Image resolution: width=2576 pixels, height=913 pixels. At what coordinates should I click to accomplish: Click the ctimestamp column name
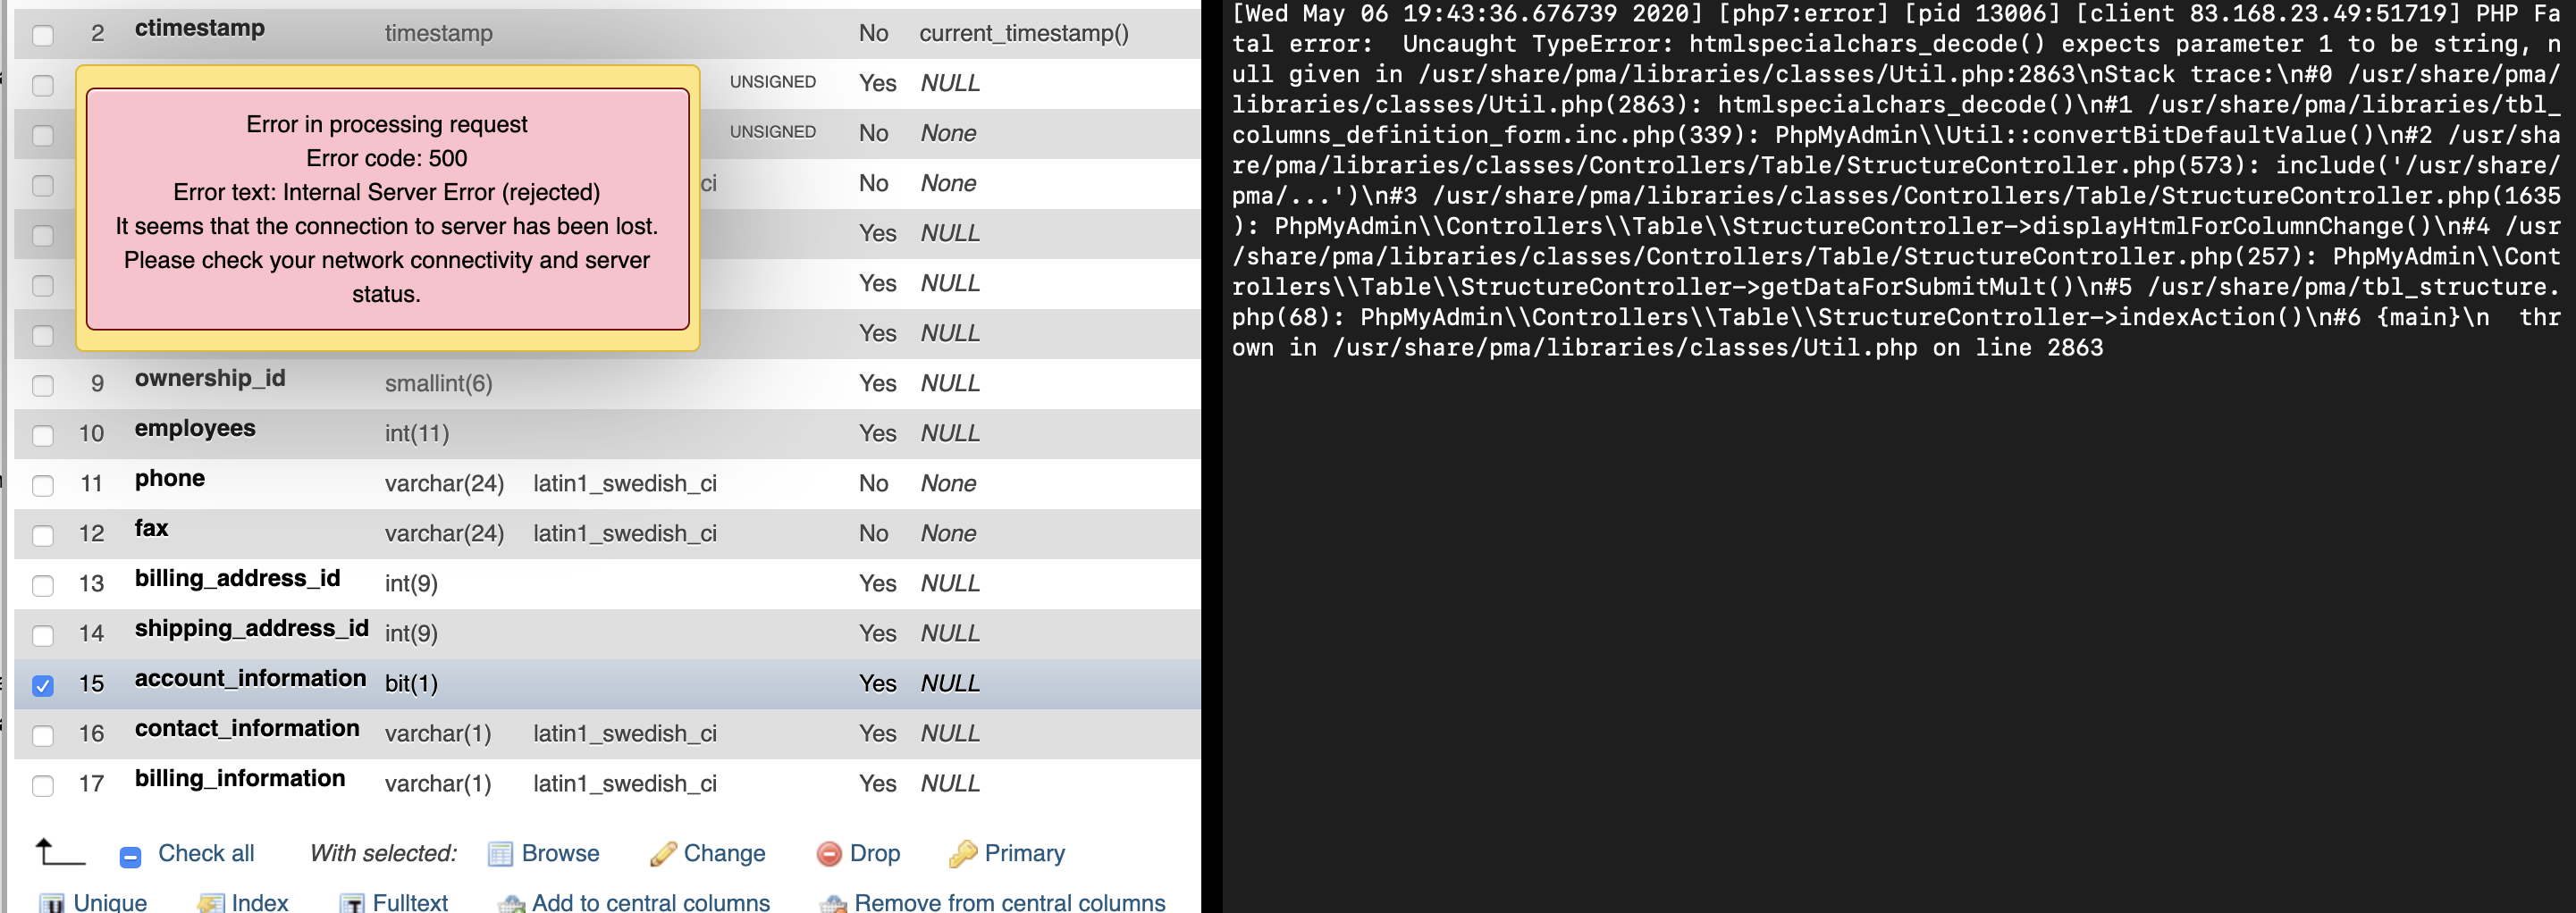pyautogui.click(x=200, y=28)
